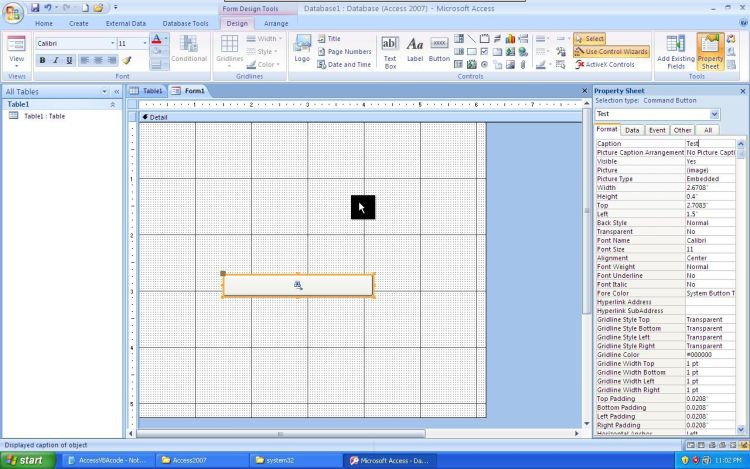Open Line Type options
Image resolution: width=750 pixels, height=469 pixels.
pyautogui.click(x=543, y=51)
